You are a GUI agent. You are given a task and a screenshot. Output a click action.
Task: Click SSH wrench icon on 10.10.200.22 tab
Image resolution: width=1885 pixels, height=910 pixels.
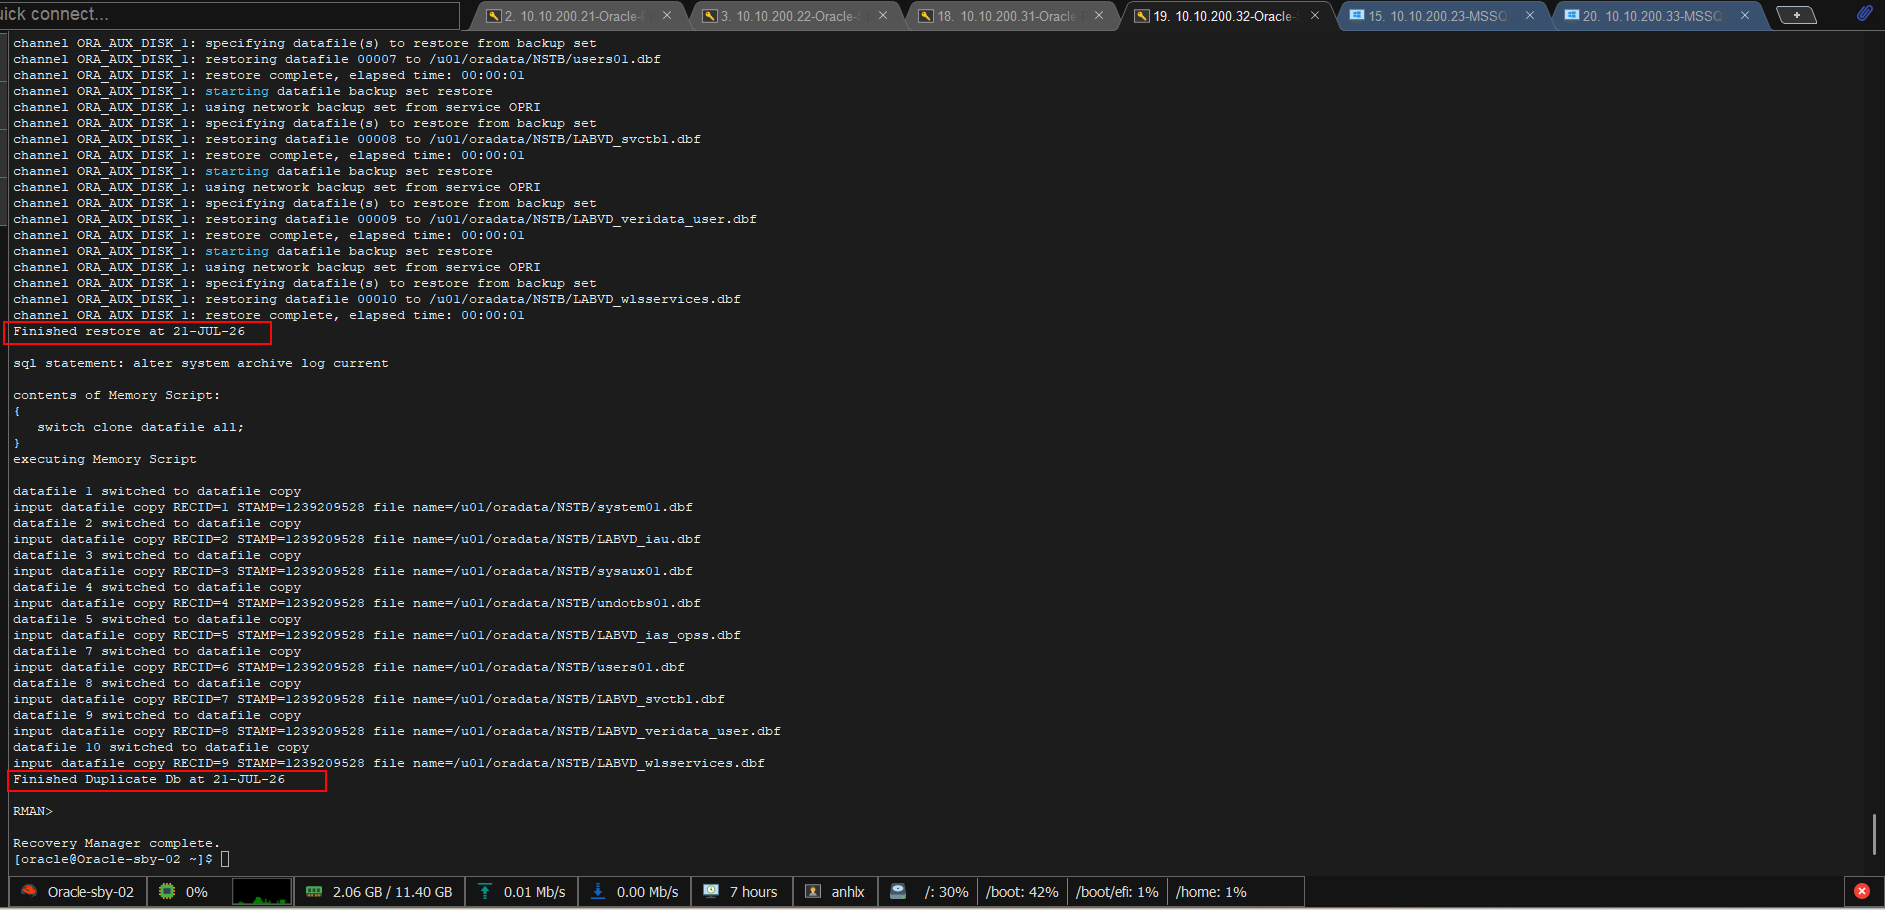coord(709,16)
